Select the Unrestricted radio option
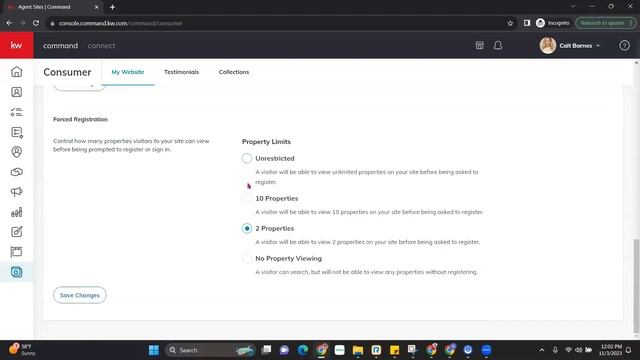The height and width of the screenshot is (360, 640). coord(247,158)
